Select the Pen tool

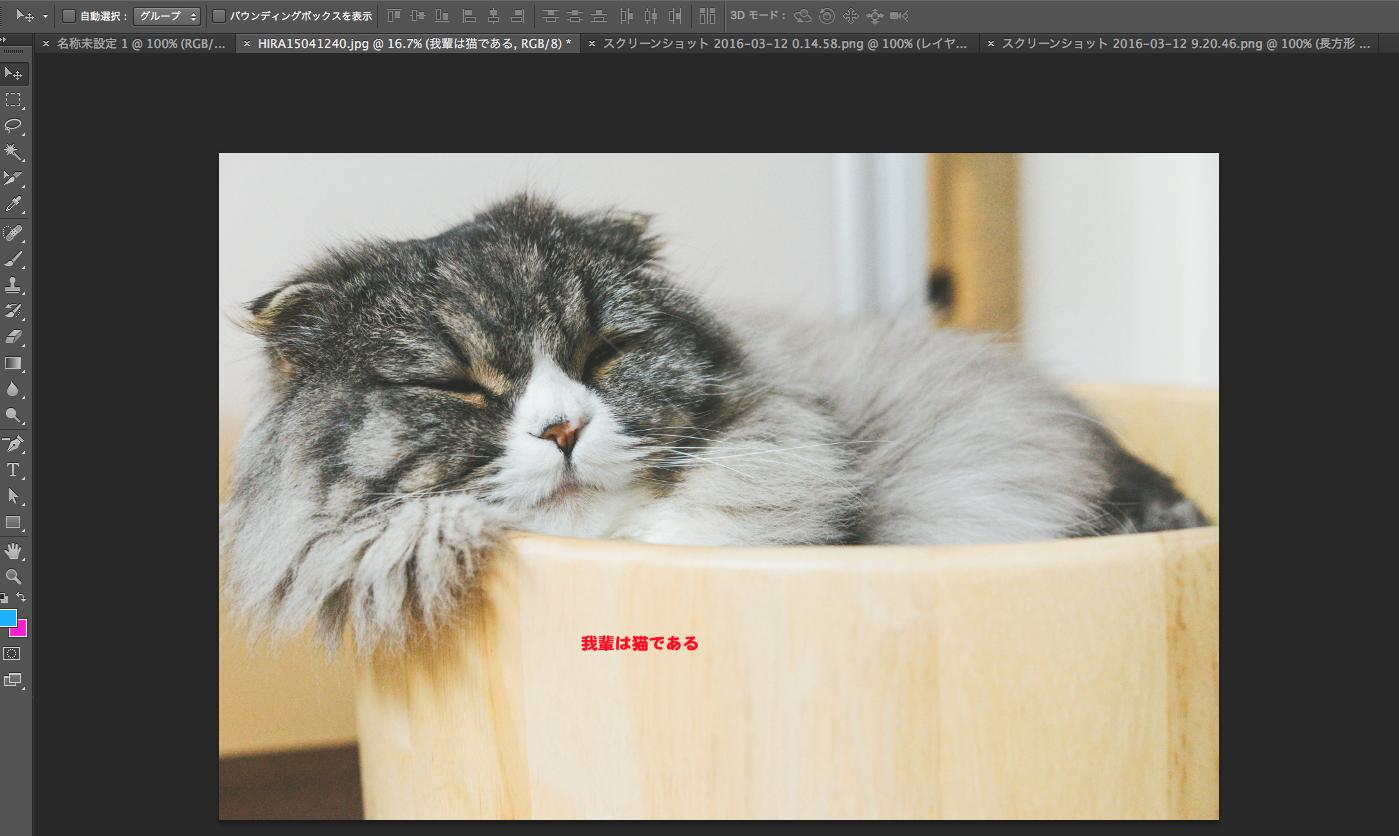[x=14, y=443]
